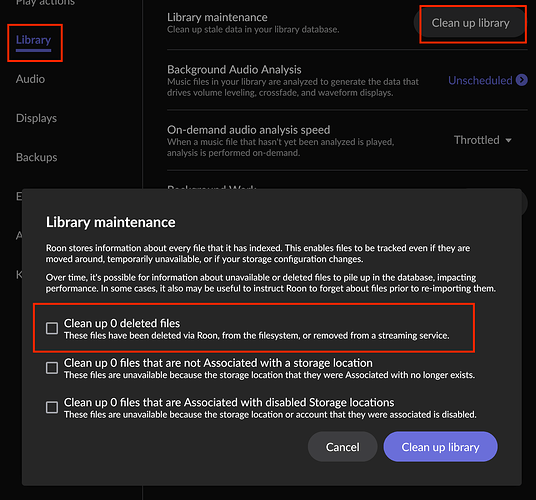Click the Unscheduled arrow circle icon
Image resolution: width=536 pixels, height=500 pixels.
[x=522, y=80]
